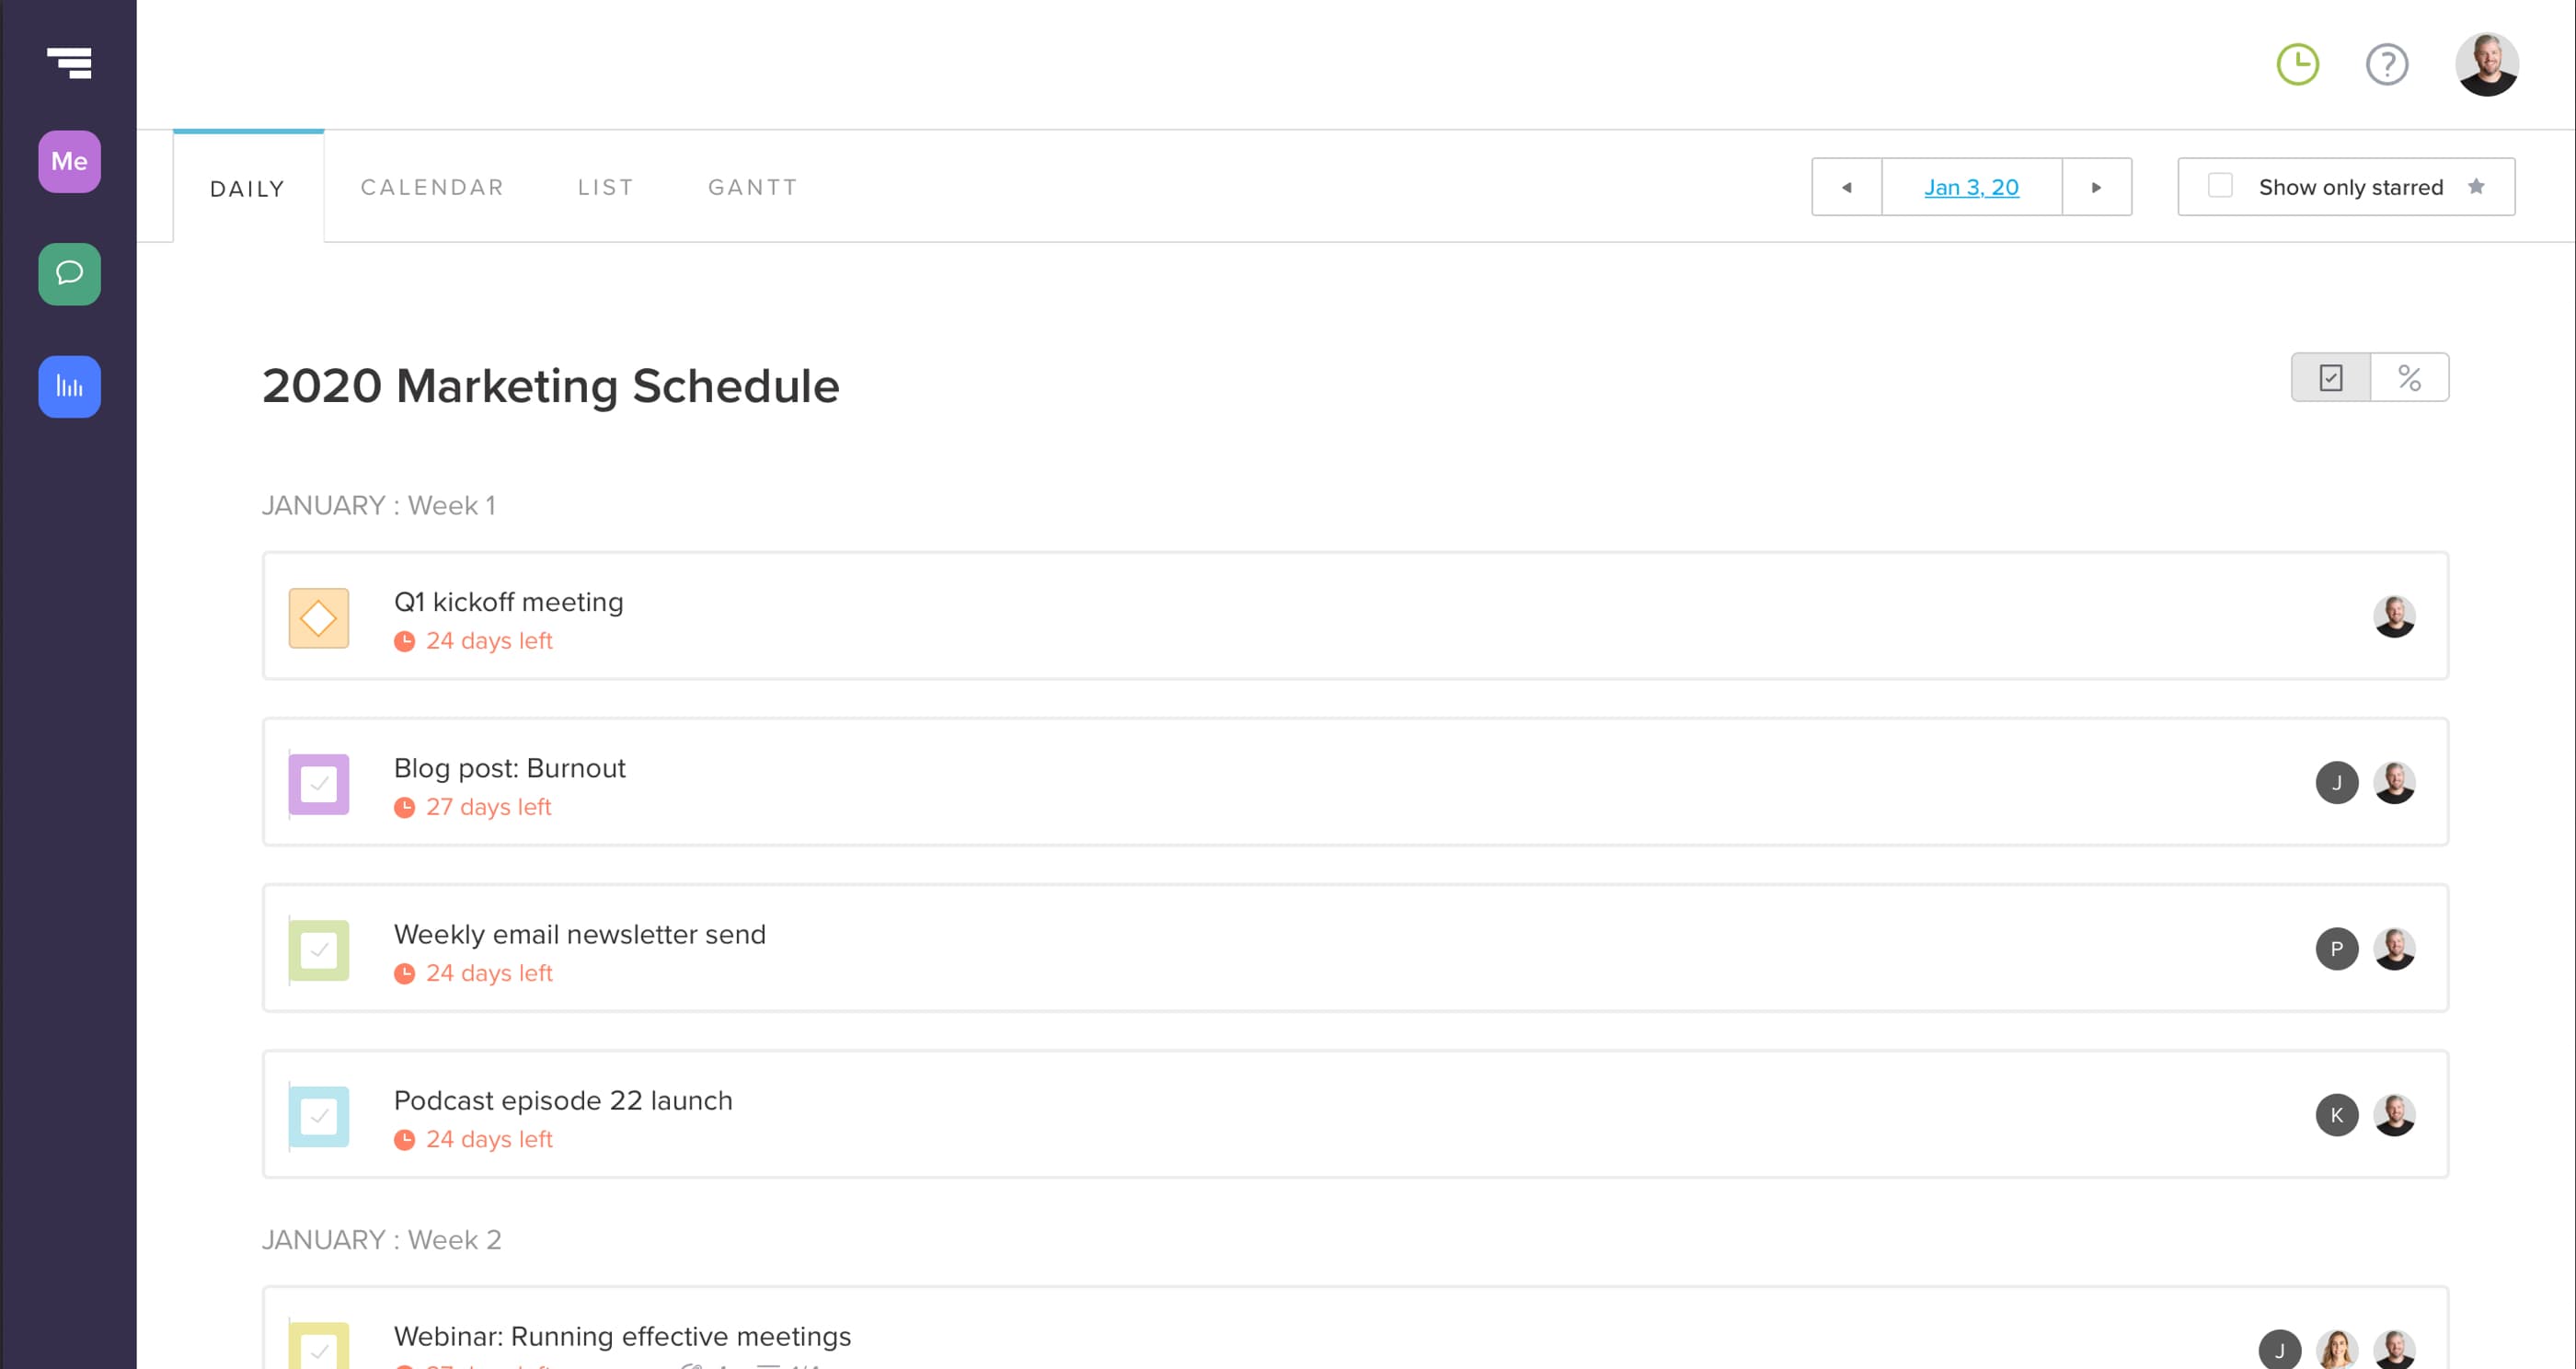Mark Weekly email newsletter send complete

(x=318, y=950)
